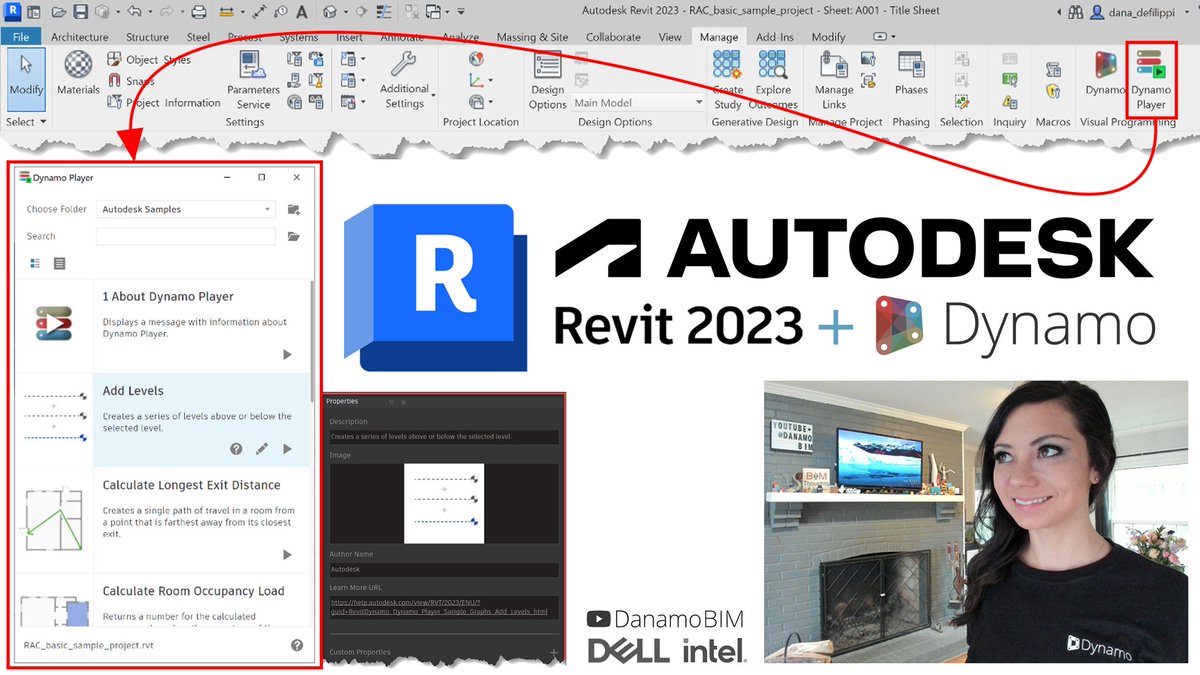Switch Dynamo Player to compact list view
Image resolution: width=1200 pixels, height=675 pixels.
[x=59, y=264]
